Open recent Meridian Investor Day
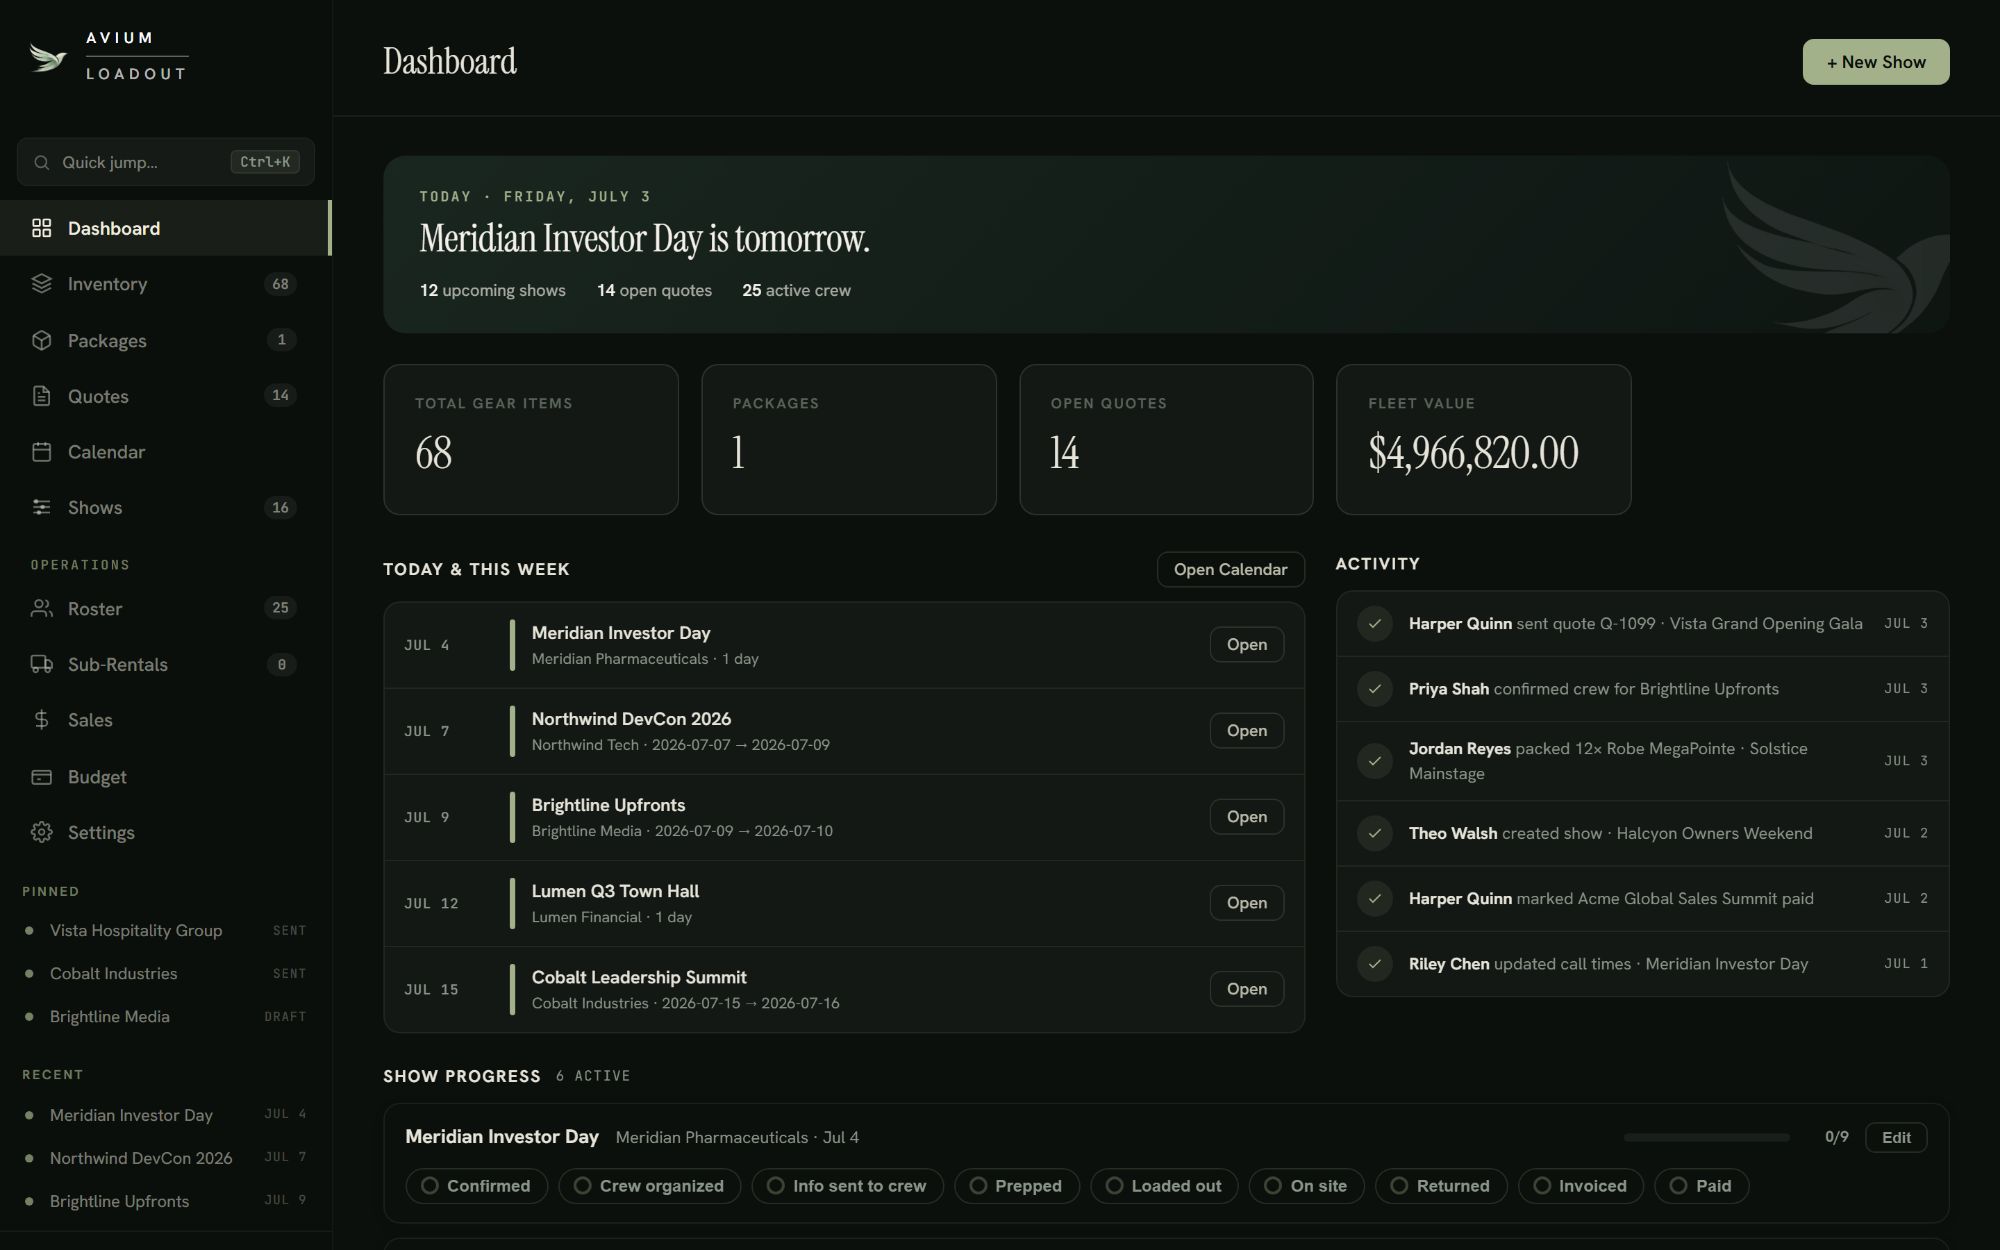This screenshot has width=2000, height=1250. point(165,1115)
